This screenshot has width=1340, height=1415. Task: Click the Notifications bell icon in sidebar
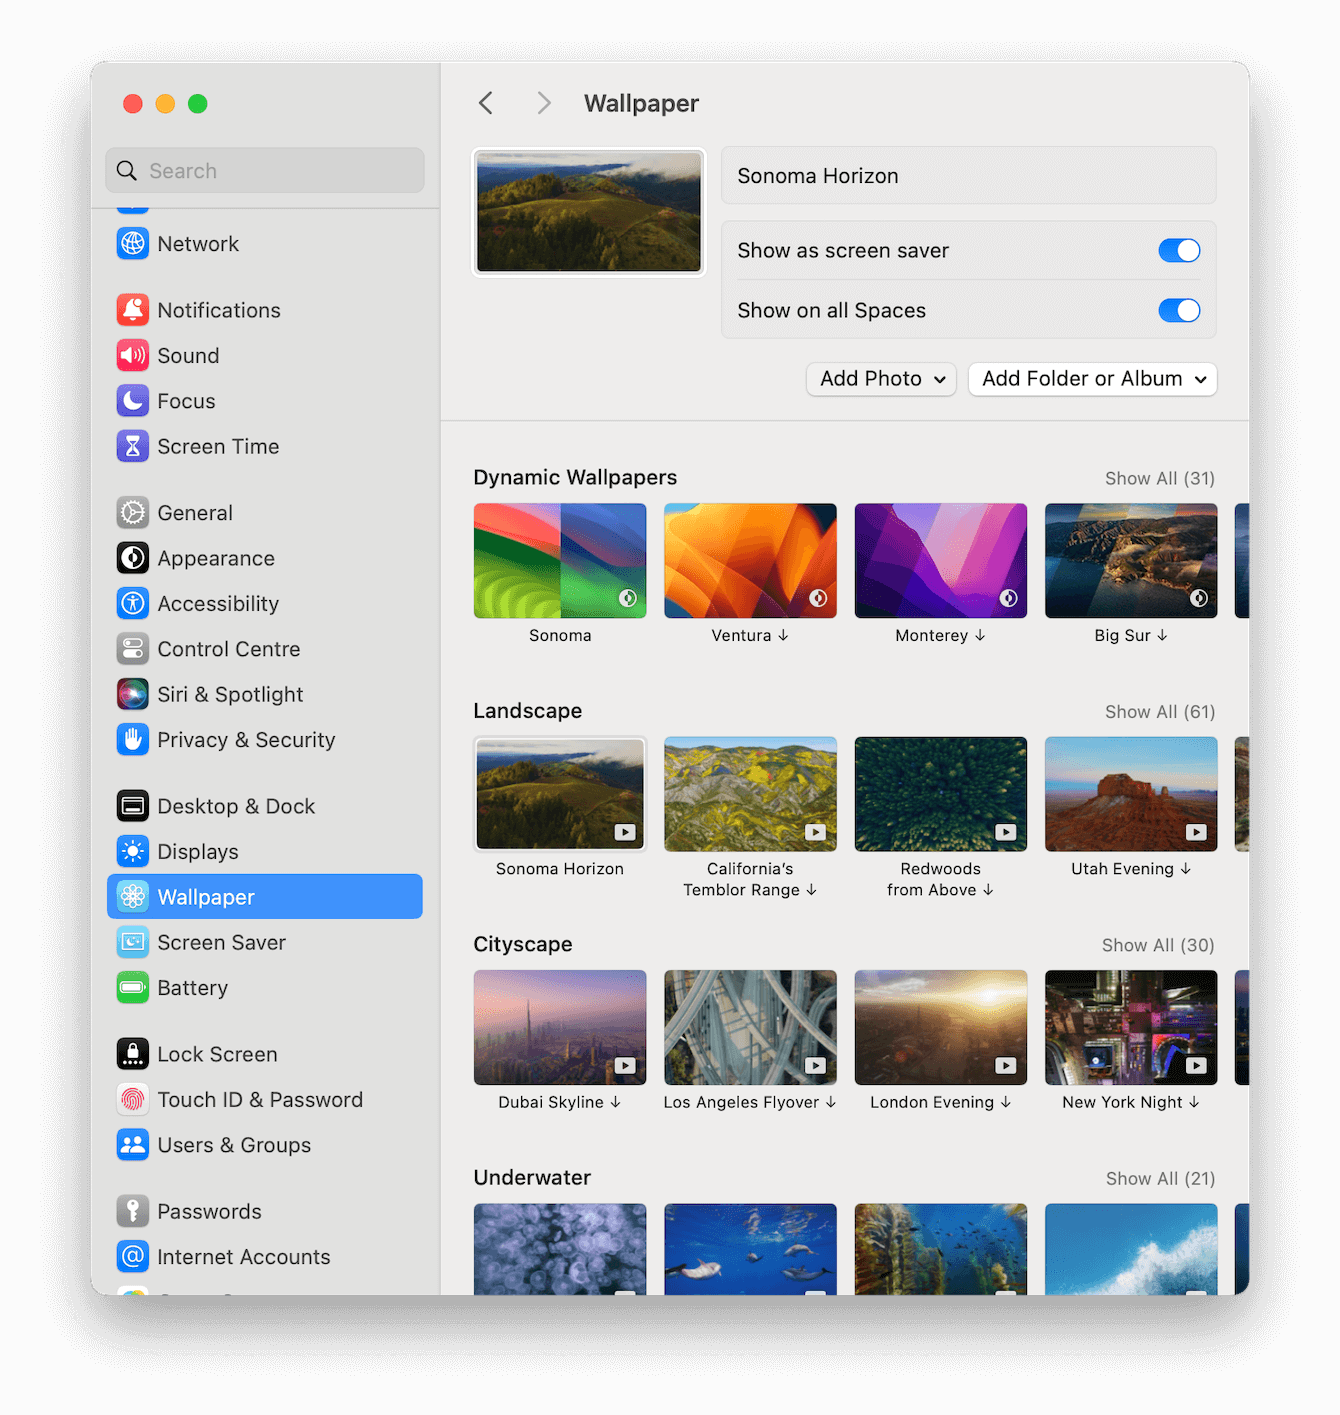(x=133, y=310)
